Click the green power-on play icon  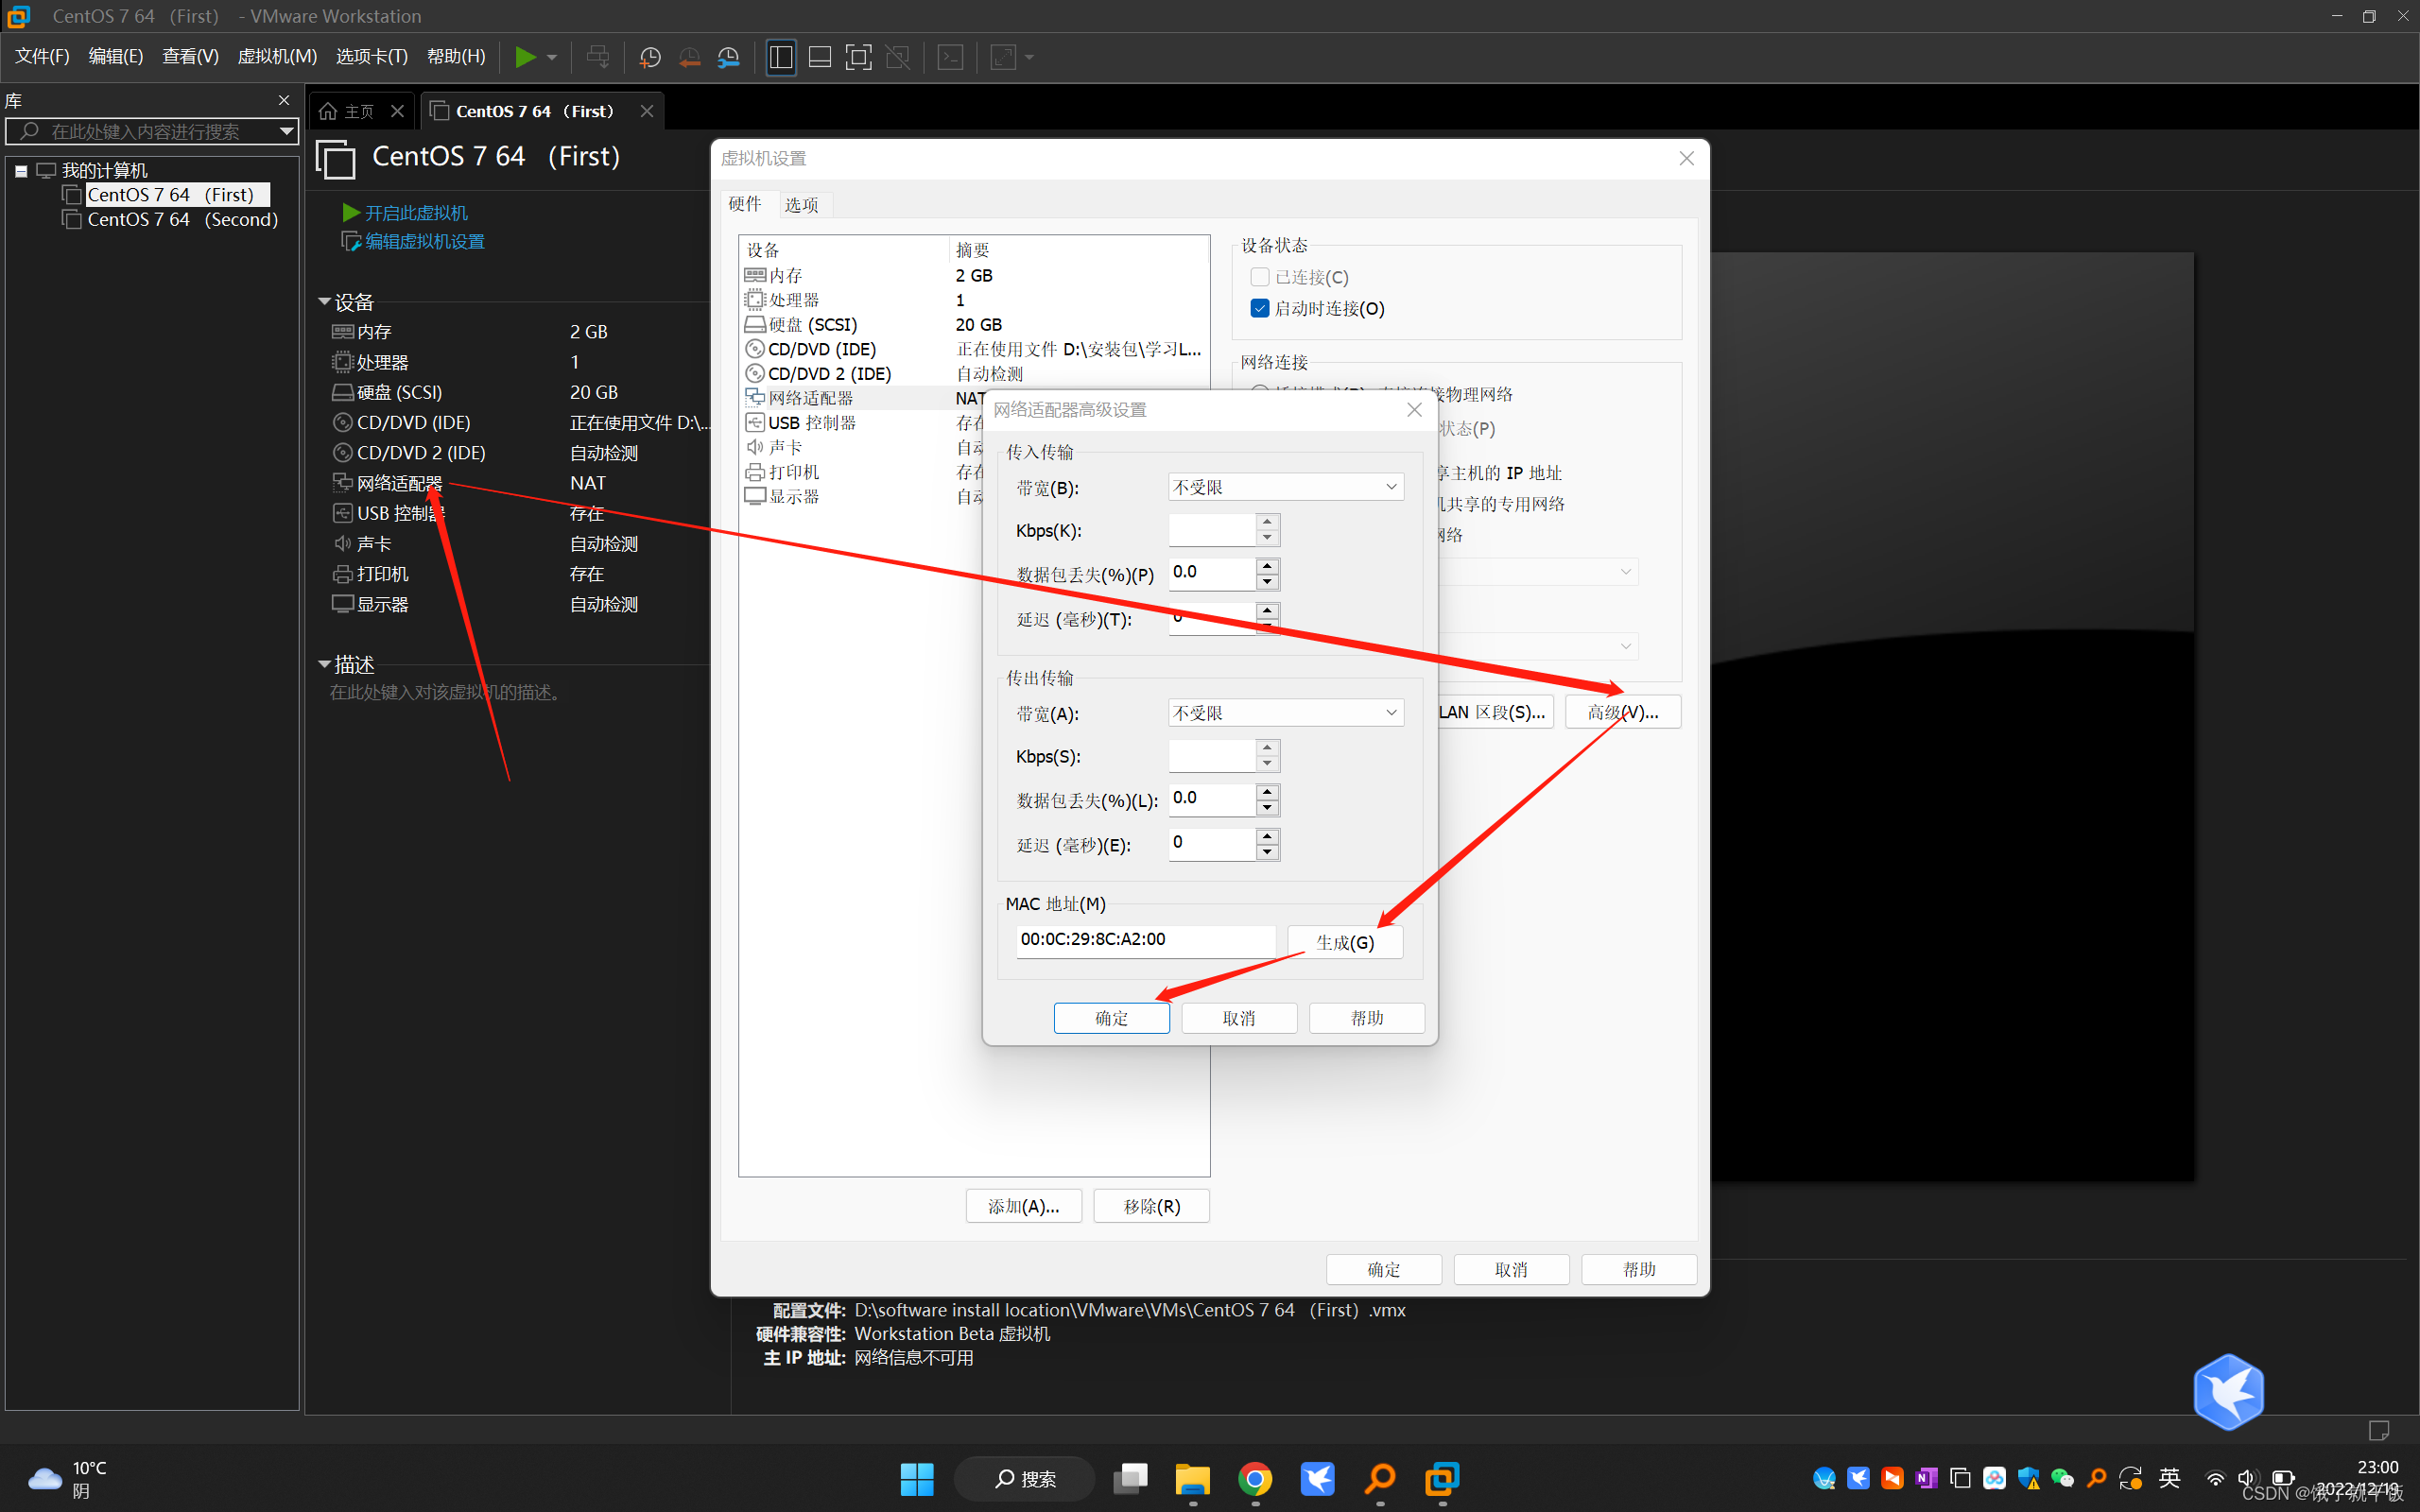point(525,57)
